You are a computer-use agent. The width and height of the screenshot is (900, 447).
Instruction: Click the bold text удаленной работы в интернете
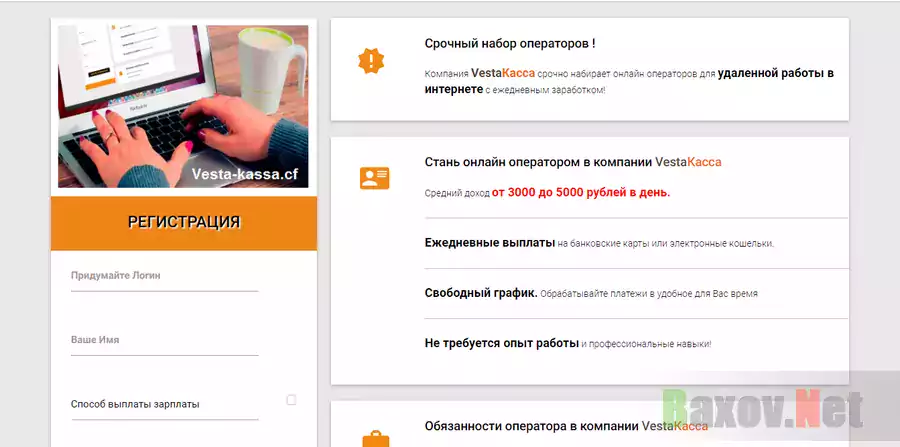[x=629, y=81]
